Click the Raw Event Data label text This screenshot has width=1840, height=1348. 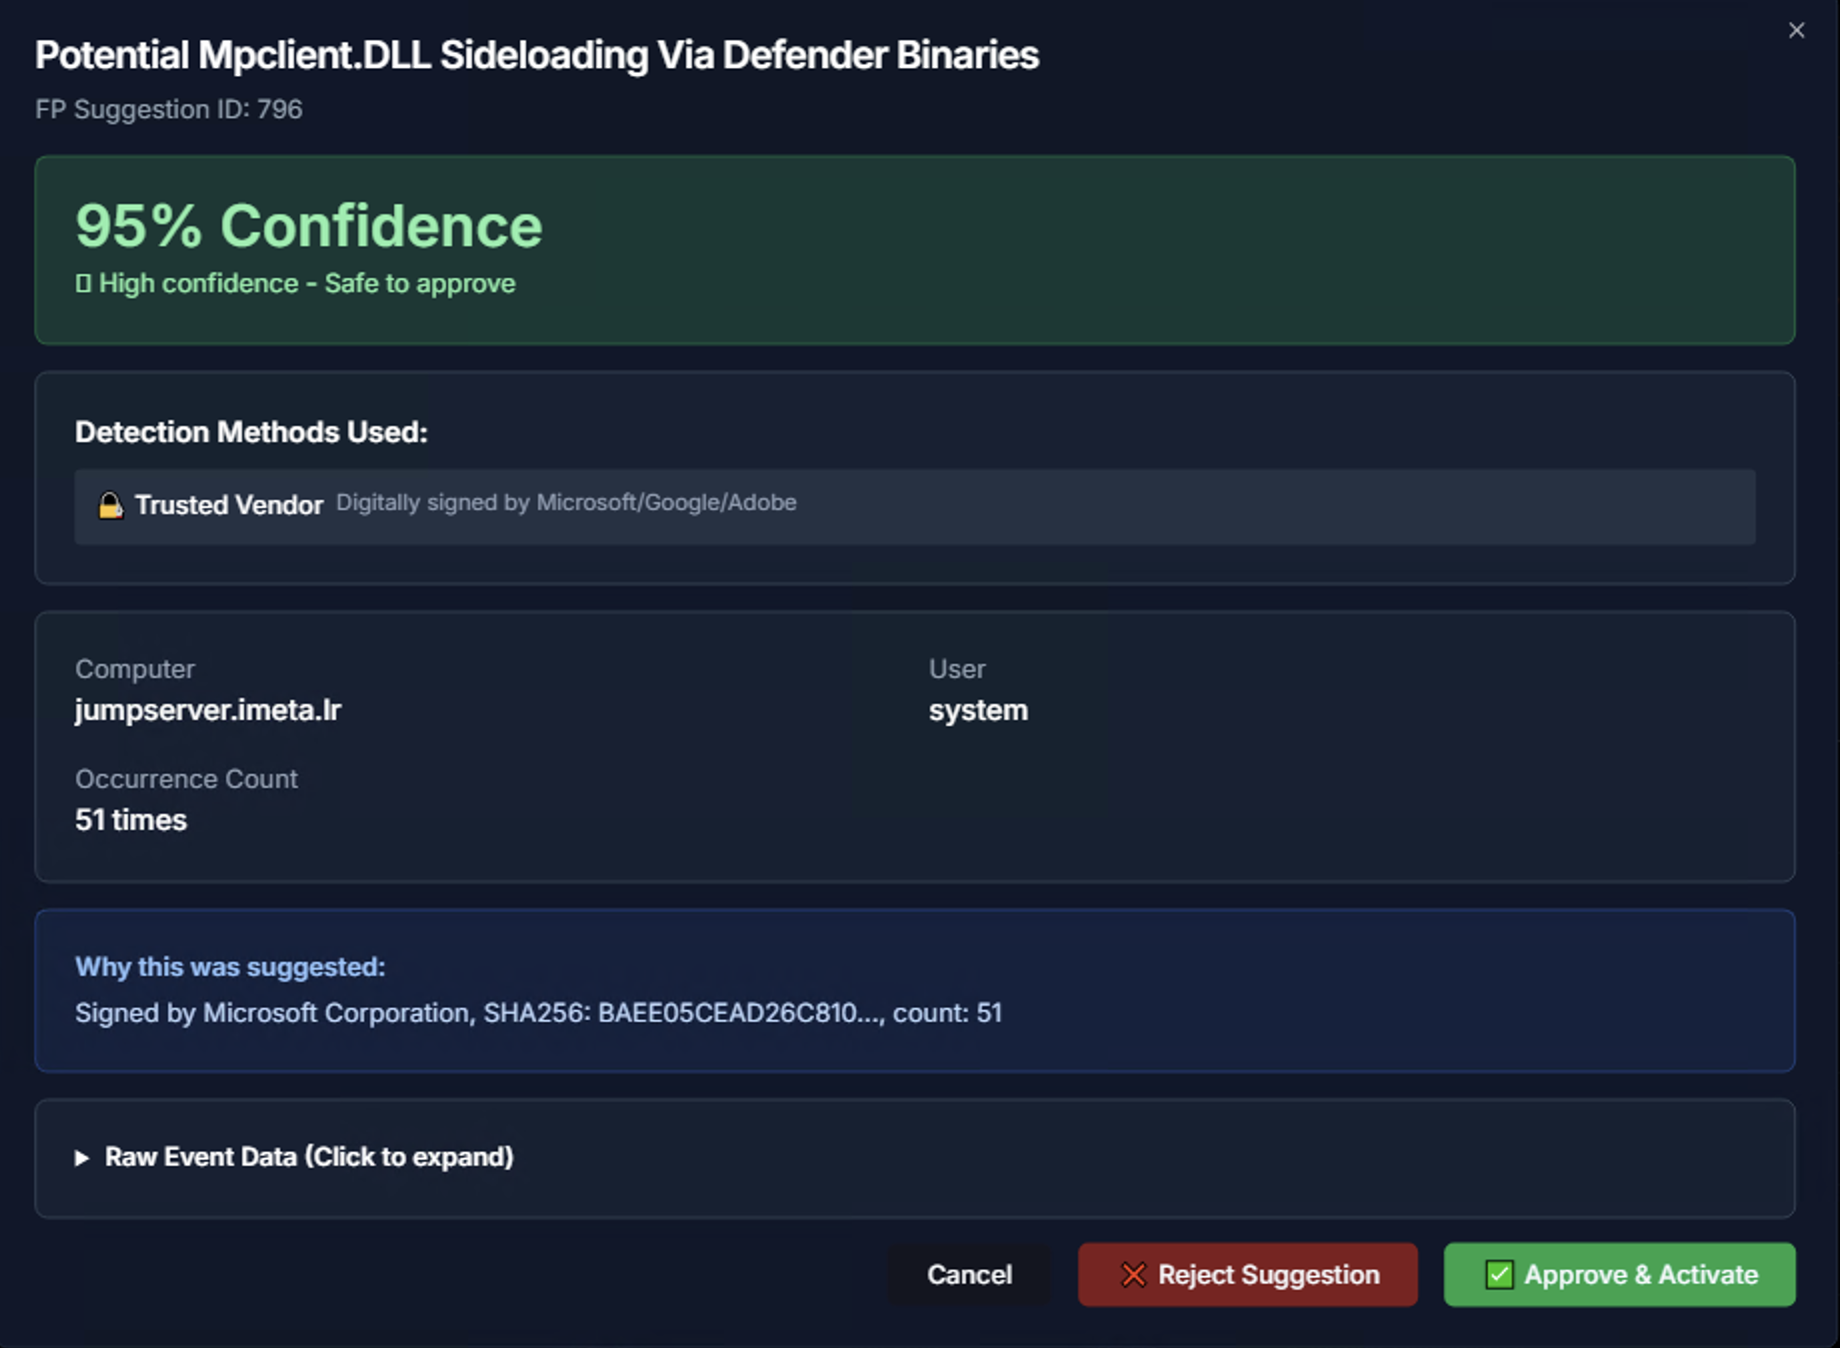pos(308,1157)
